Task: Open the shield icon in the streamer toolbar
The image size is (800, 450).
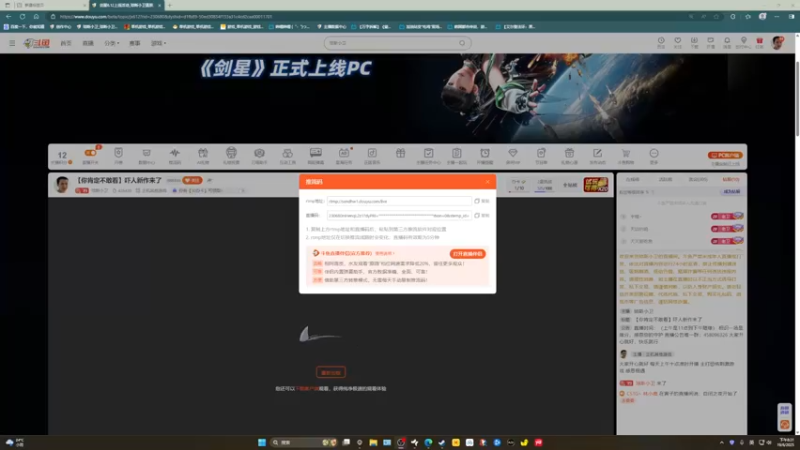Action: (x=118, y=153)
